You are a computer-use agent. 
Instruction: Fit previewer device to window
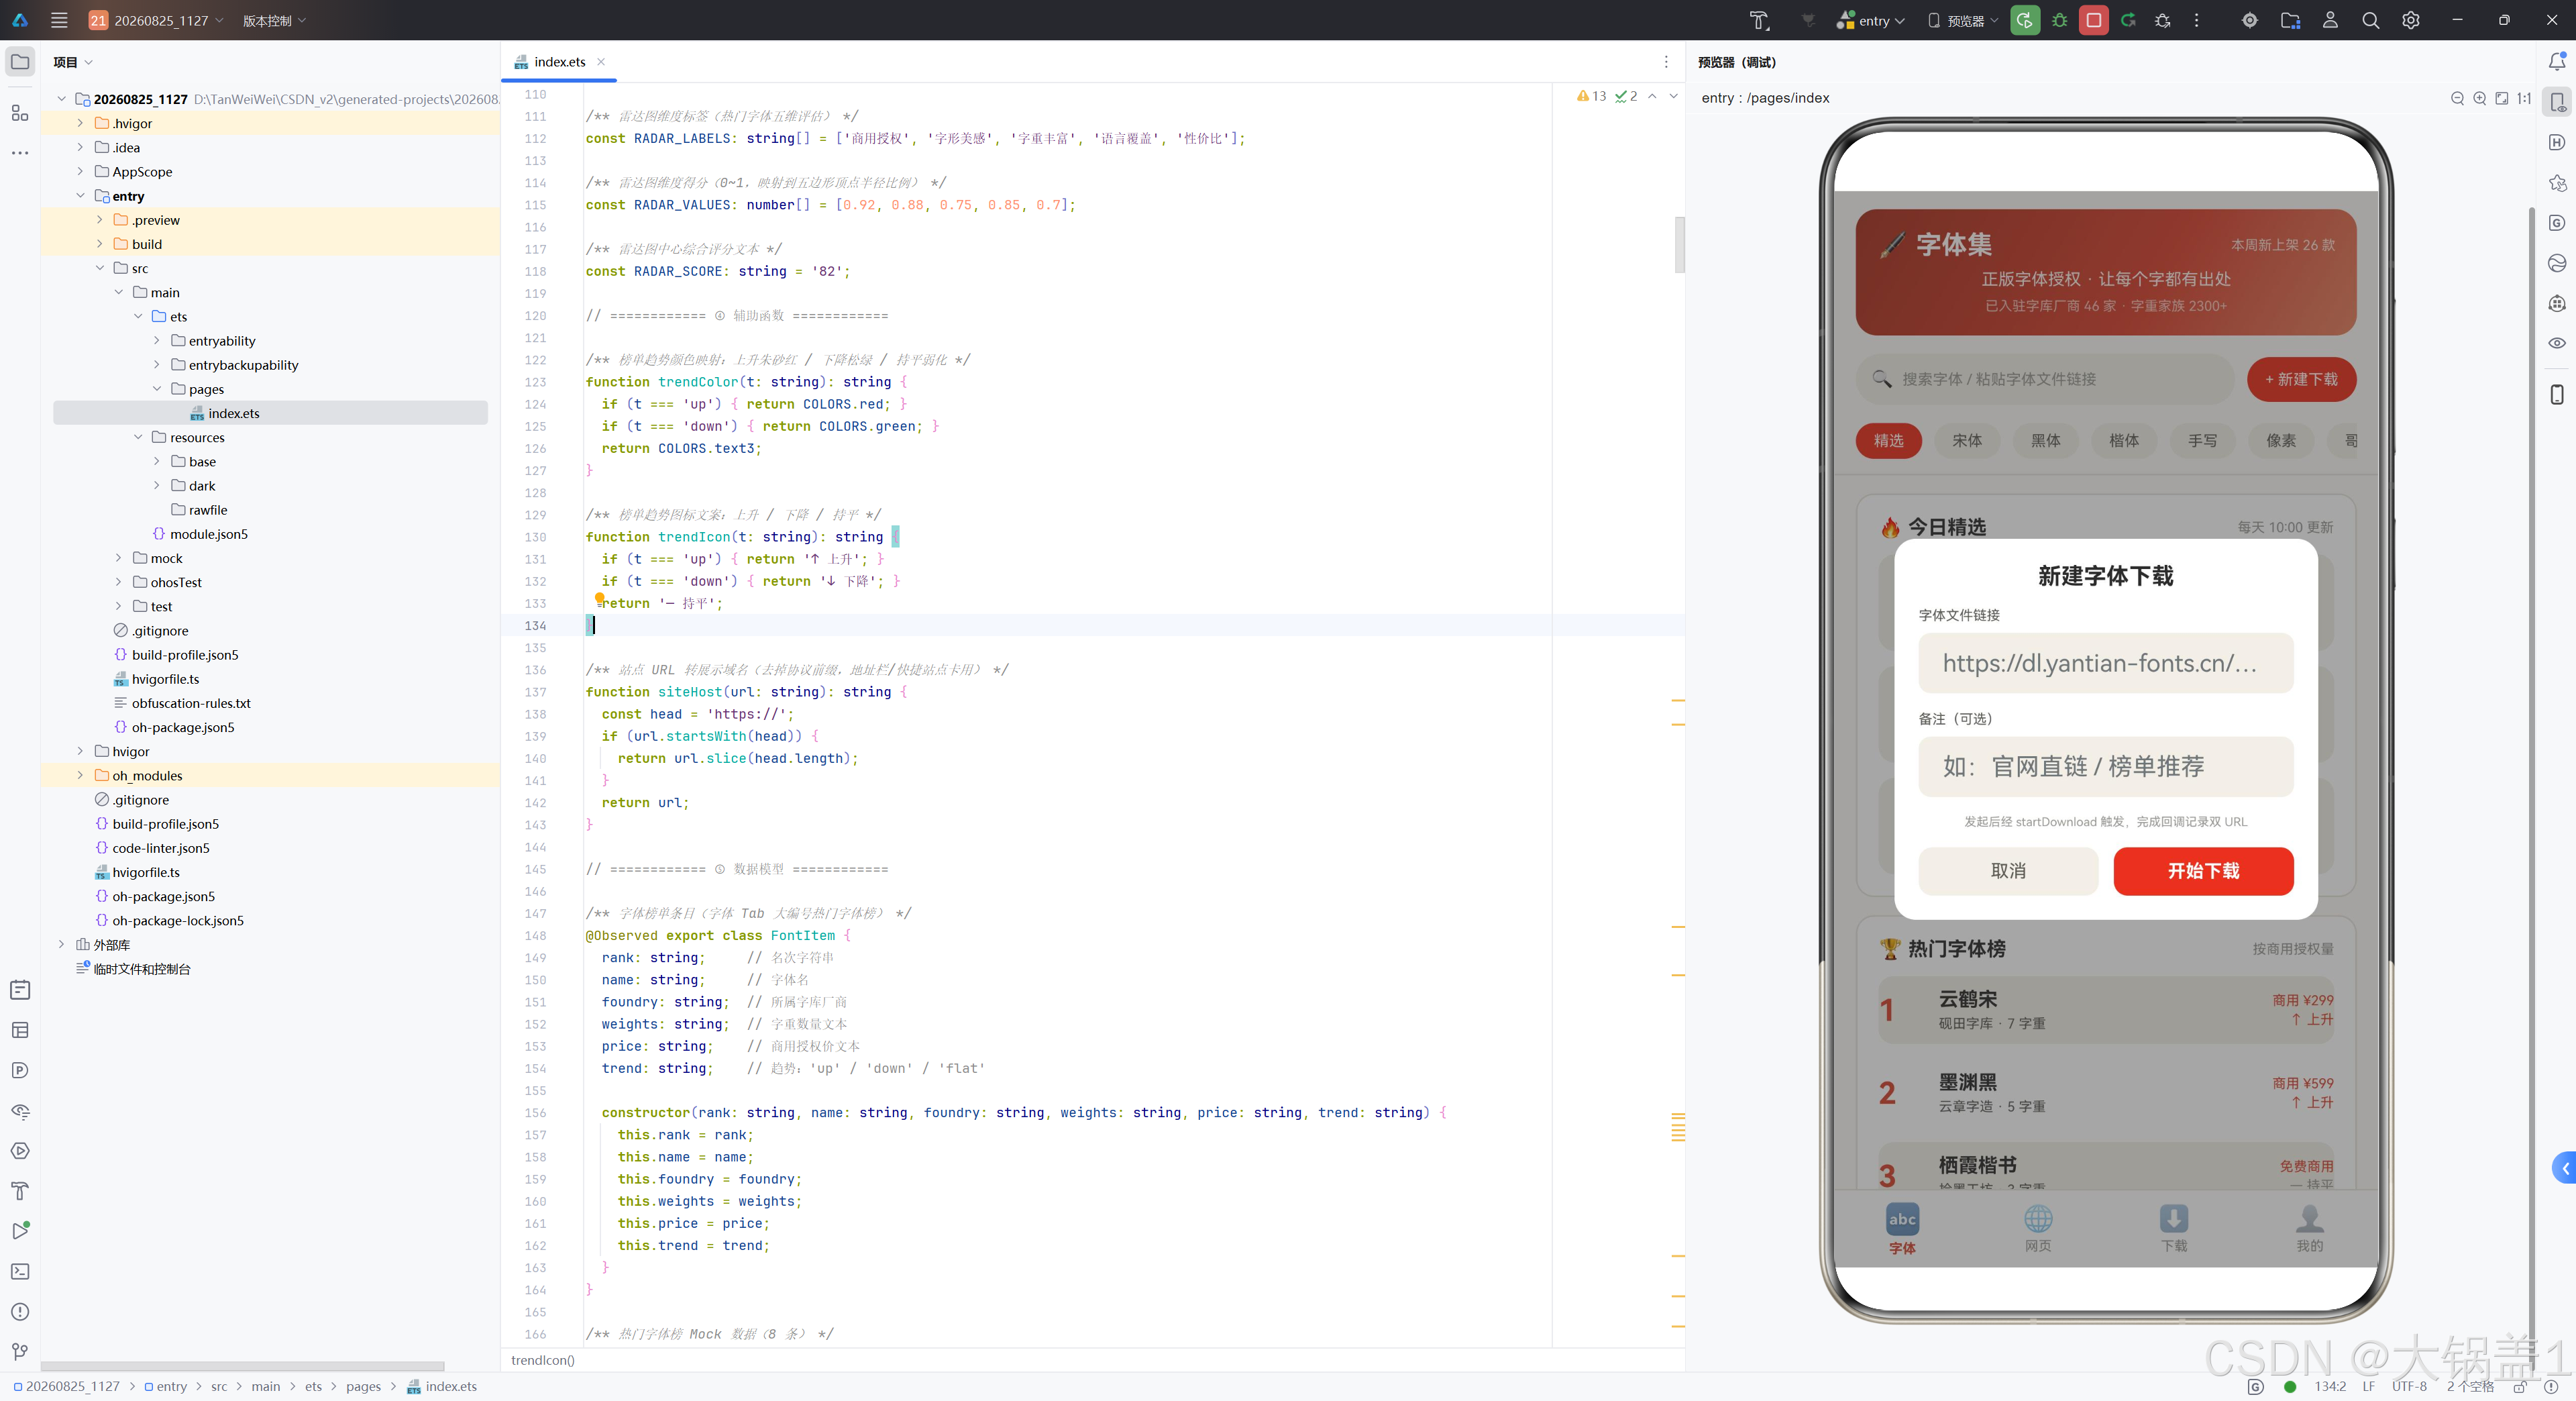coord(2502,98)
